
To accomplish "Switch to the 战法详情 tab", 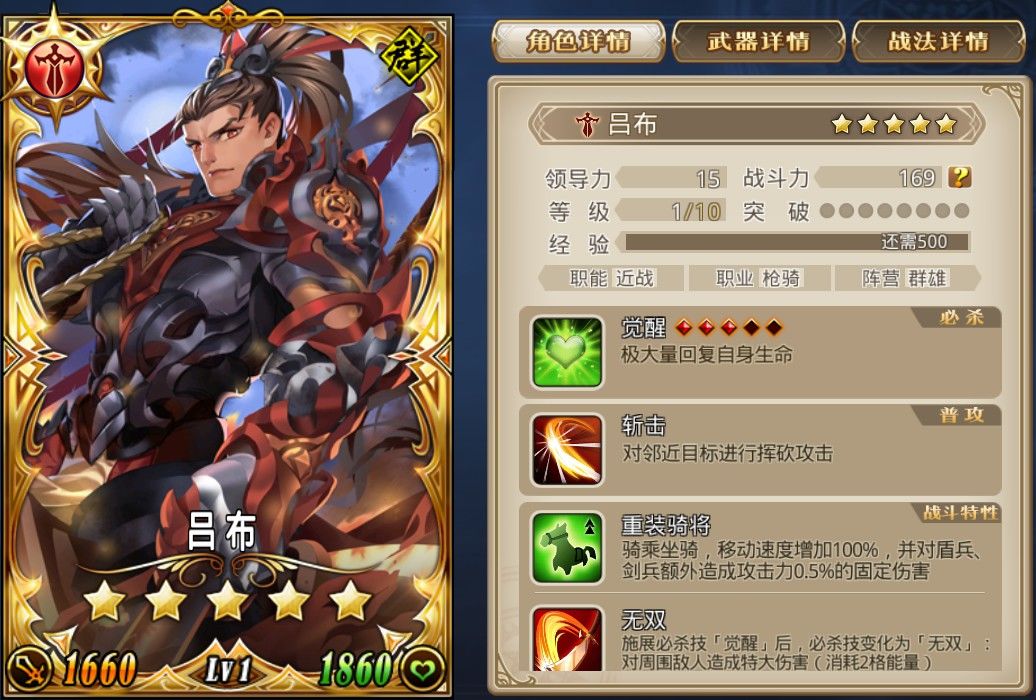I will point(939,41).
